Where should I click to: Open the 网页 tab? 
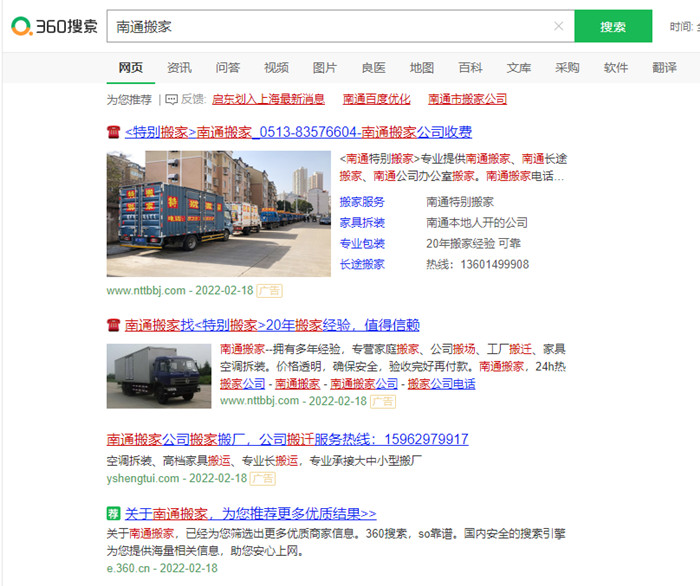point(130,68)
